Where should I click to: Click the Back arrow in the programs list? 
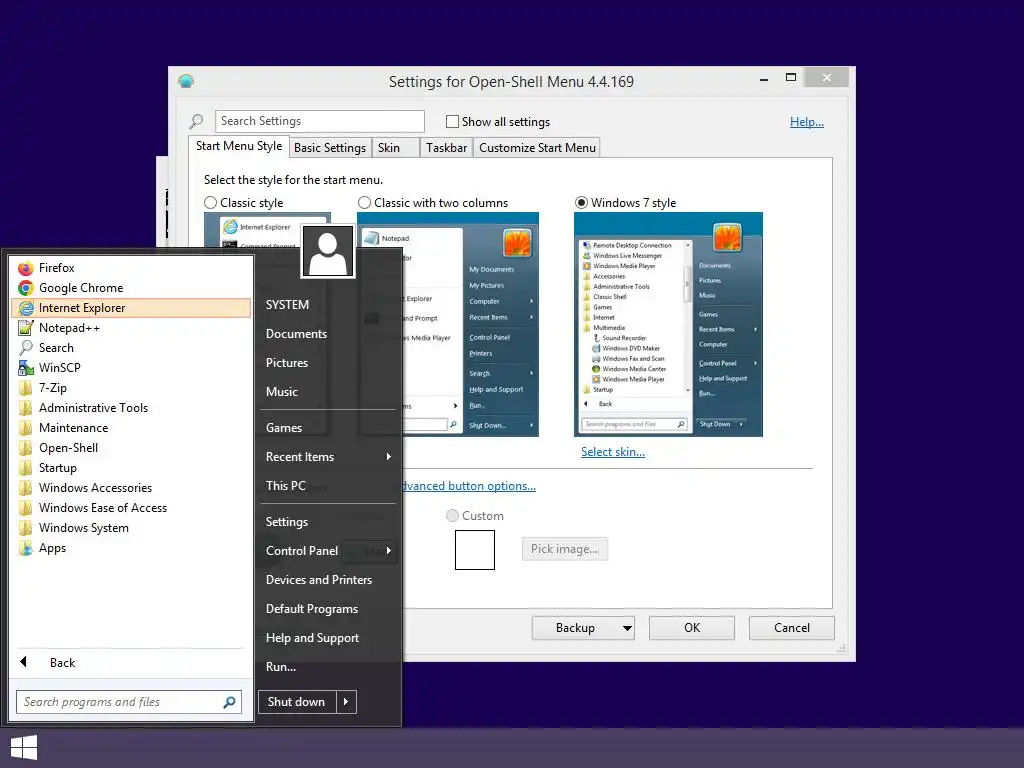24,662
